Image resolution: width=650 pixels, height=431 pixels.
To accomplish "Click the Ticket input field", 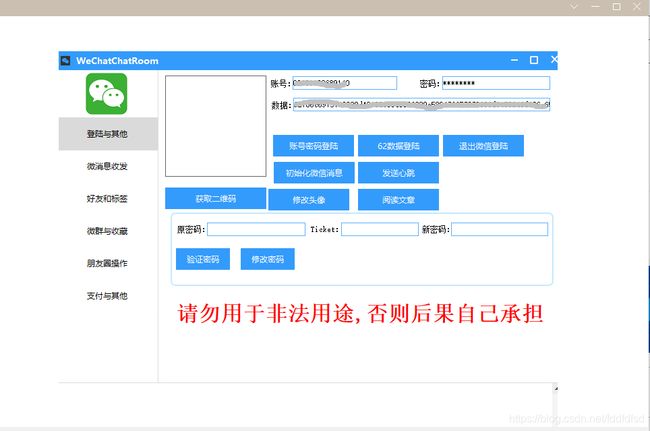I will 380,229.
